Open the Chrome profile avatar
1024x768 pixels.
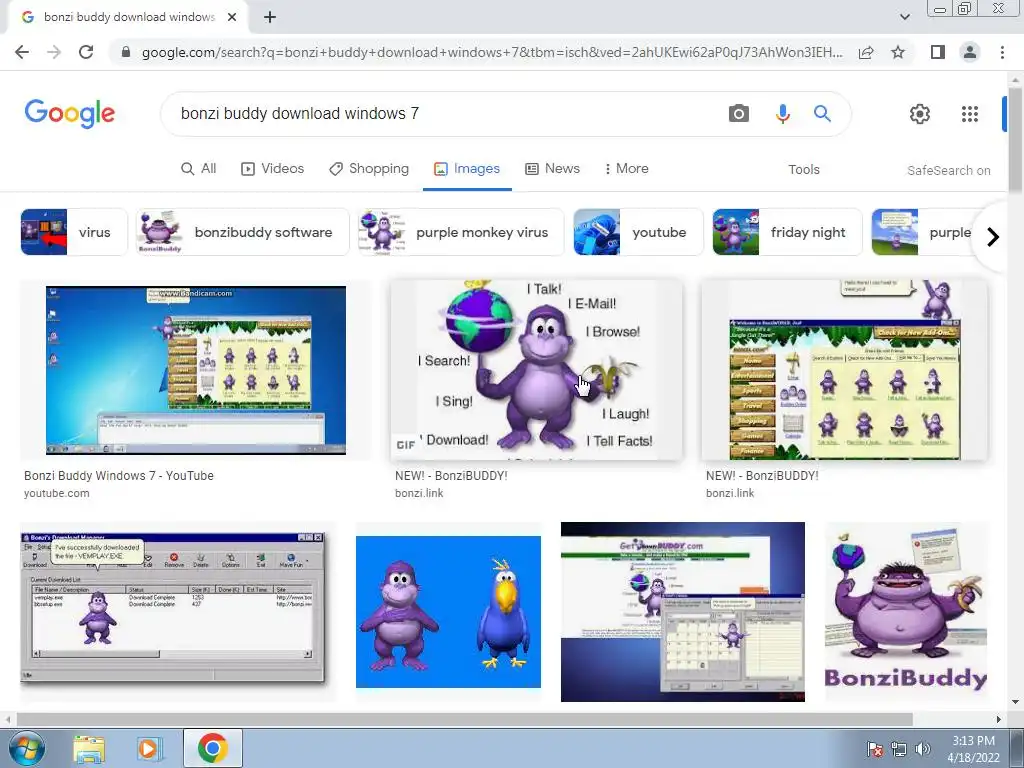point(970,52)
